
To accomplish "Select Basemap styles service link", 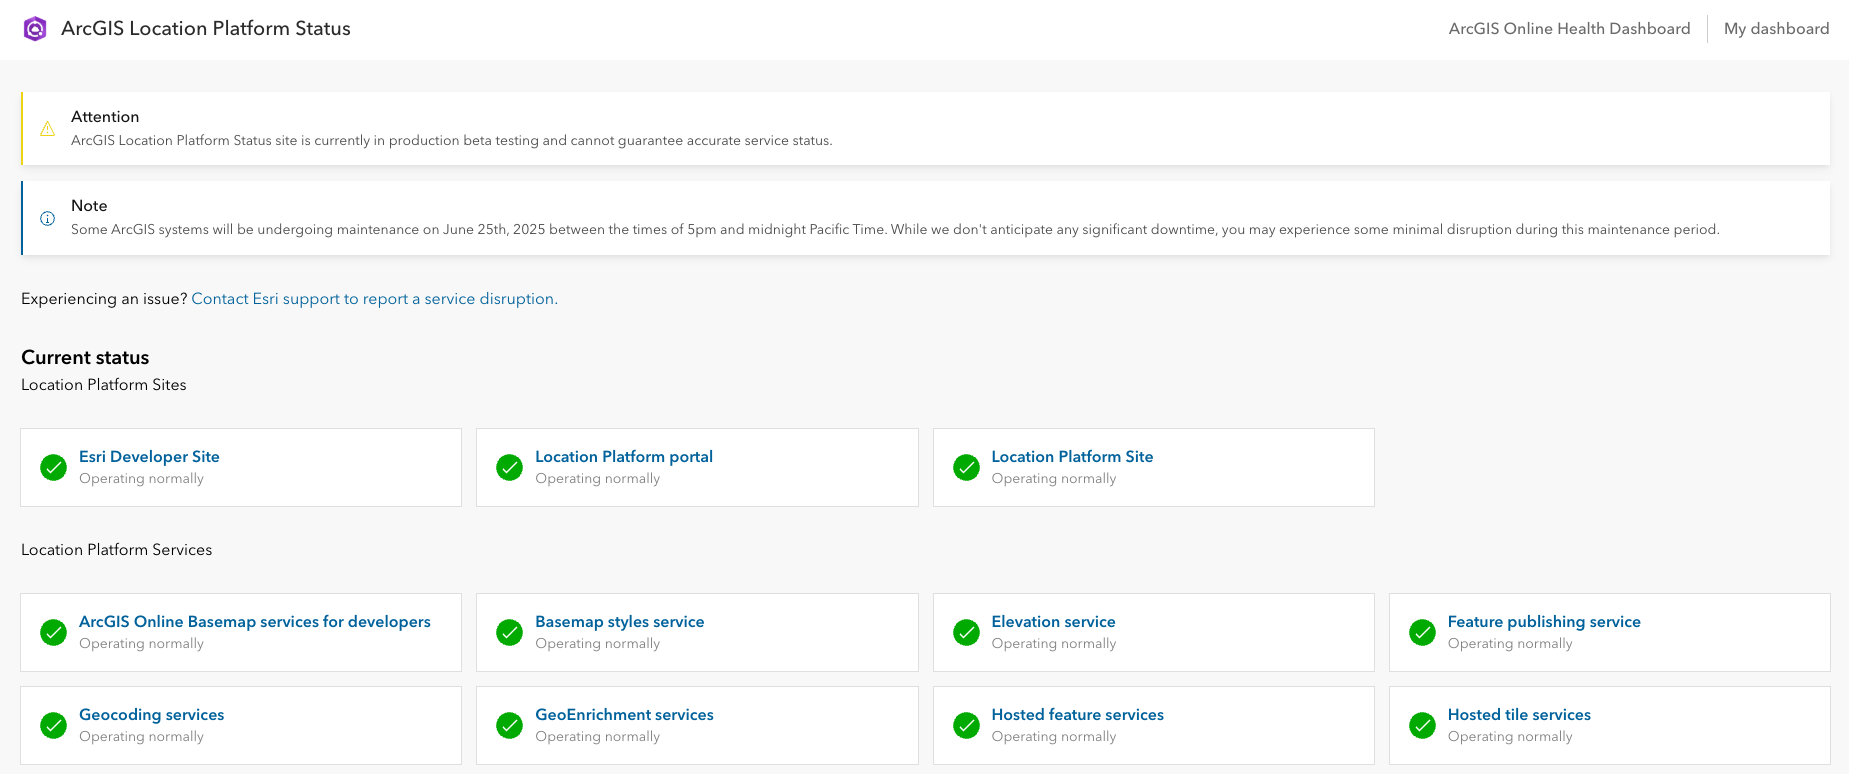I will click(619, 622).
